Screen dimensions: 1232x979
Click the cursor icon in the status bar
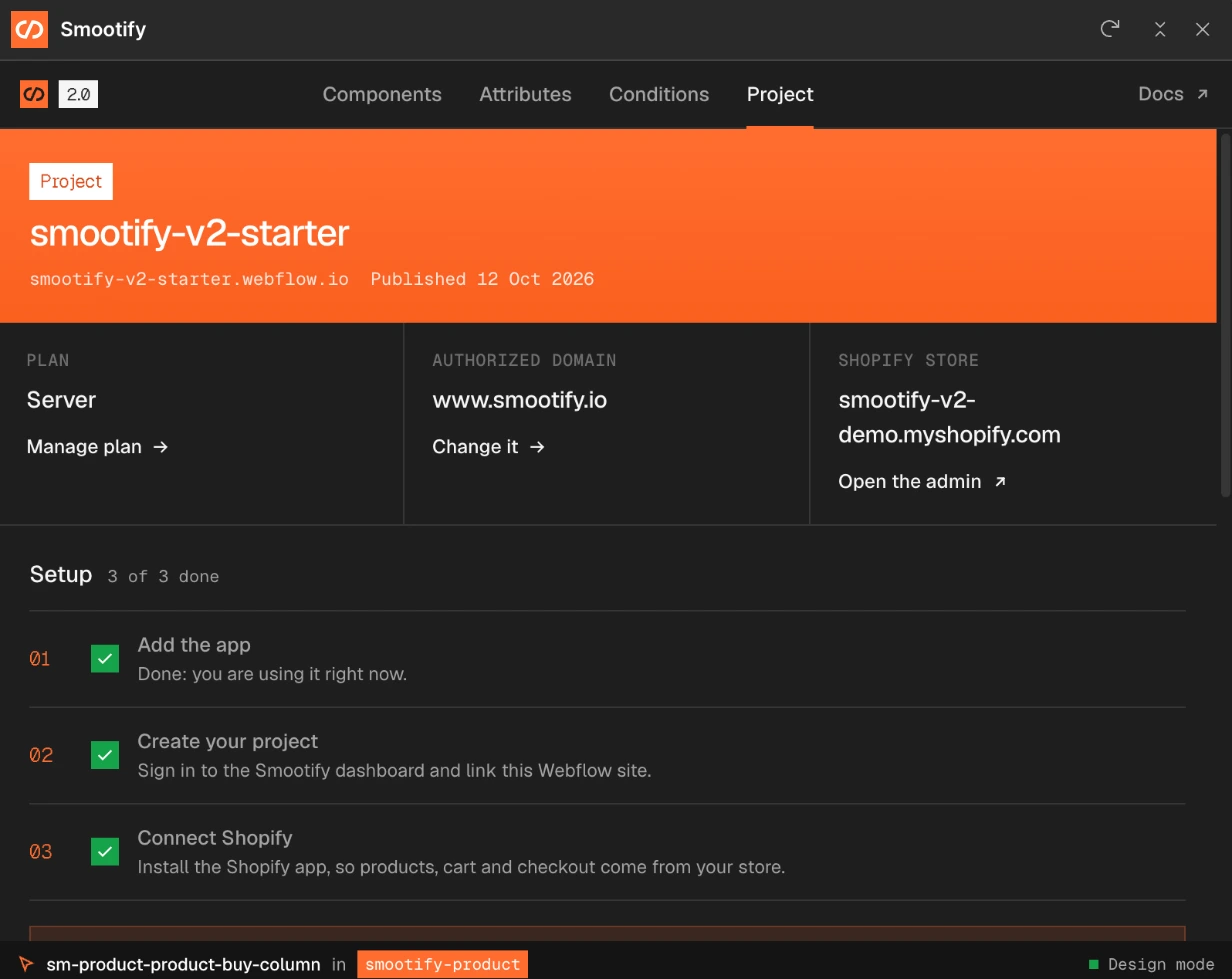27,964
